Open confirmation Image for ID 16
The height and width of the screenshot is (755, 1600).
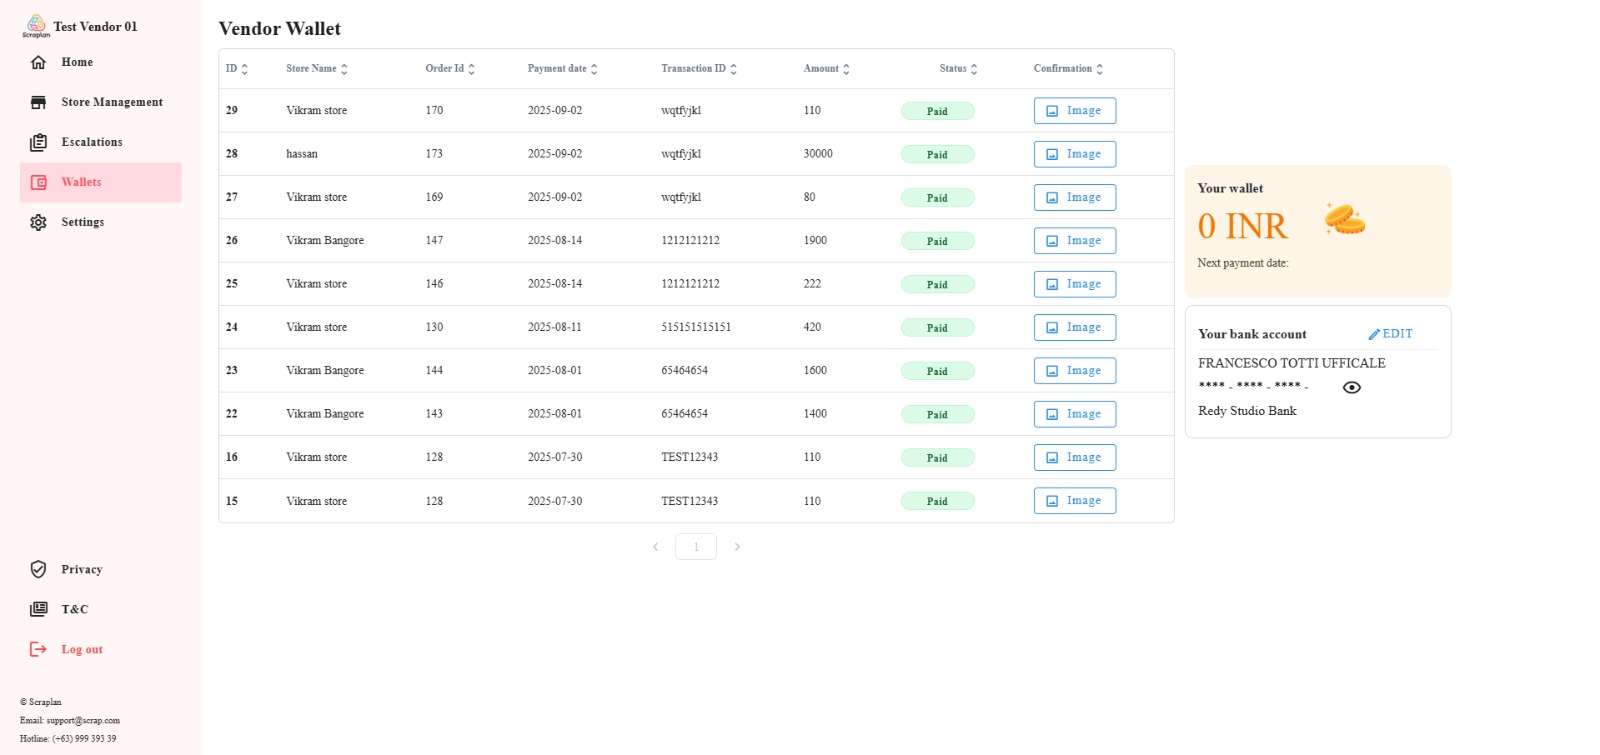[1075, 457]
